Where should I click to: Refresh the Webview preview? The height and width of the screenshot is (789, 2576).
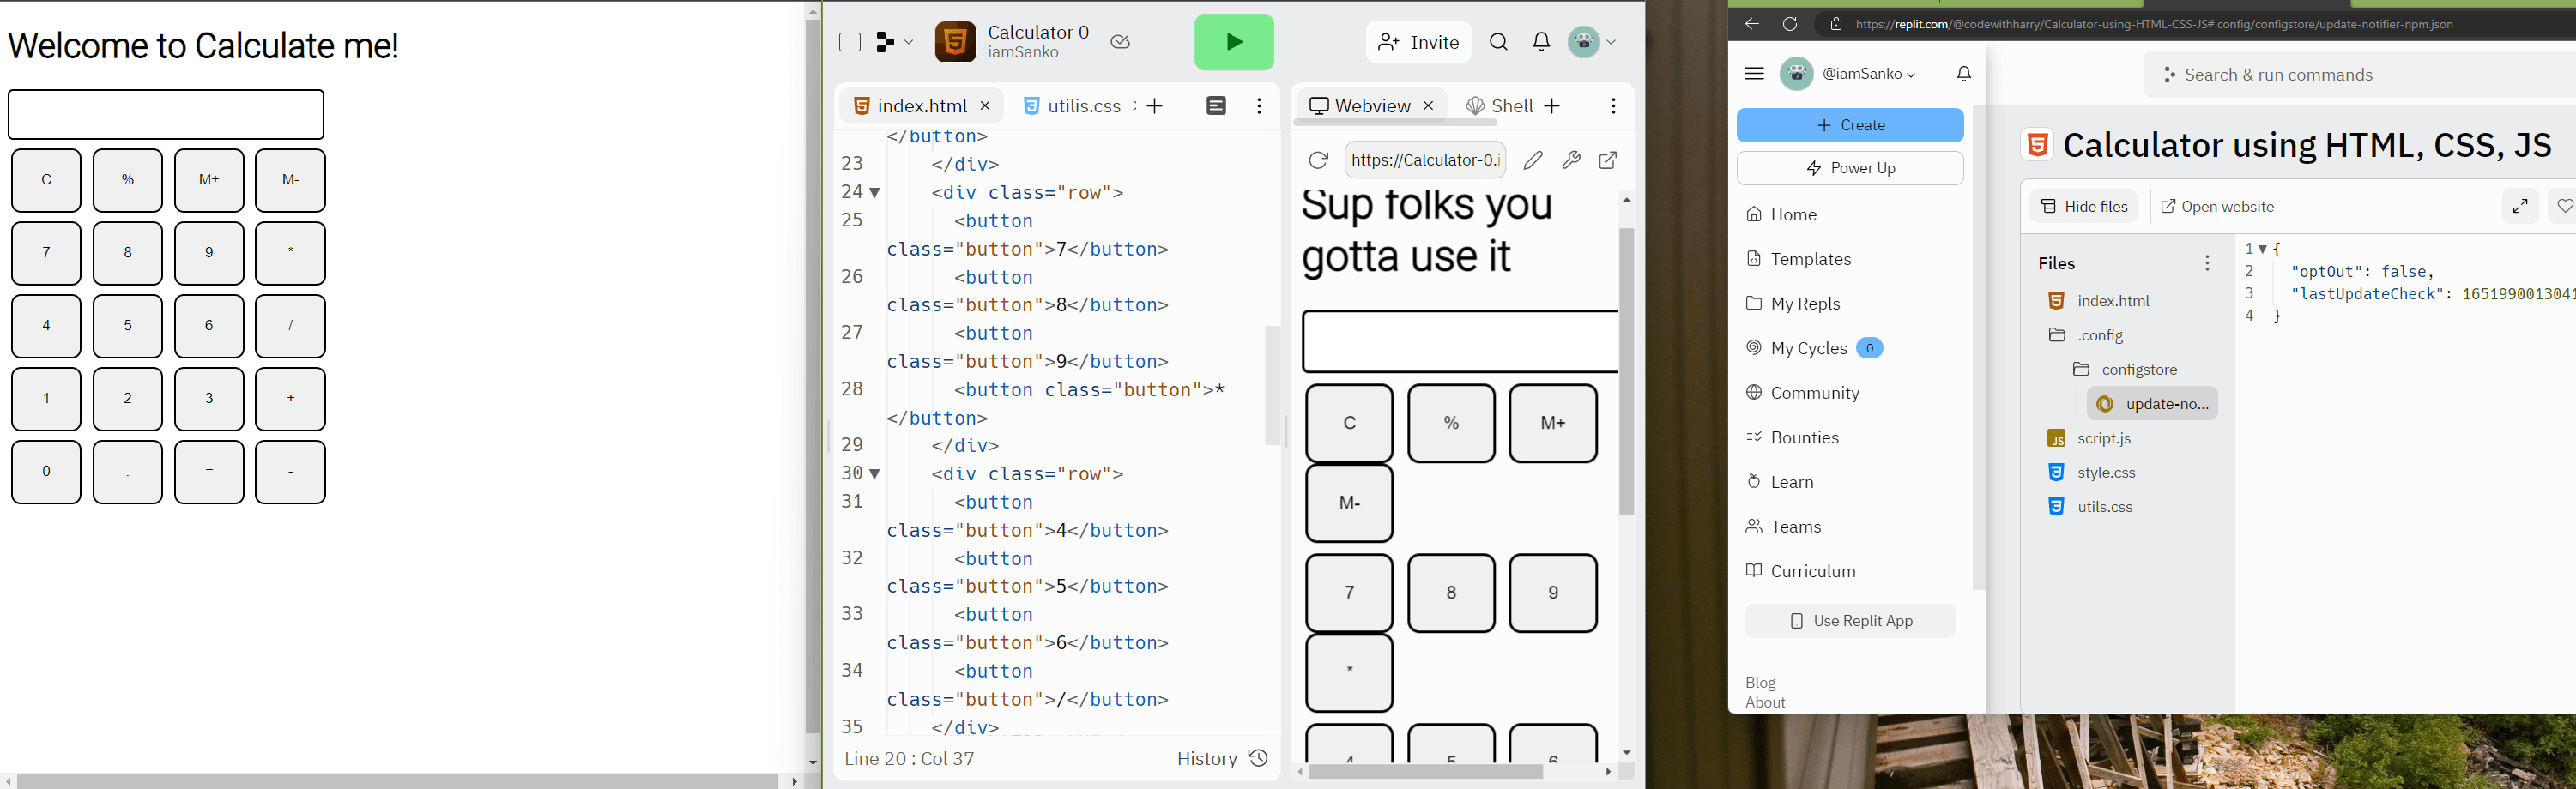(x=1318, y=160)
